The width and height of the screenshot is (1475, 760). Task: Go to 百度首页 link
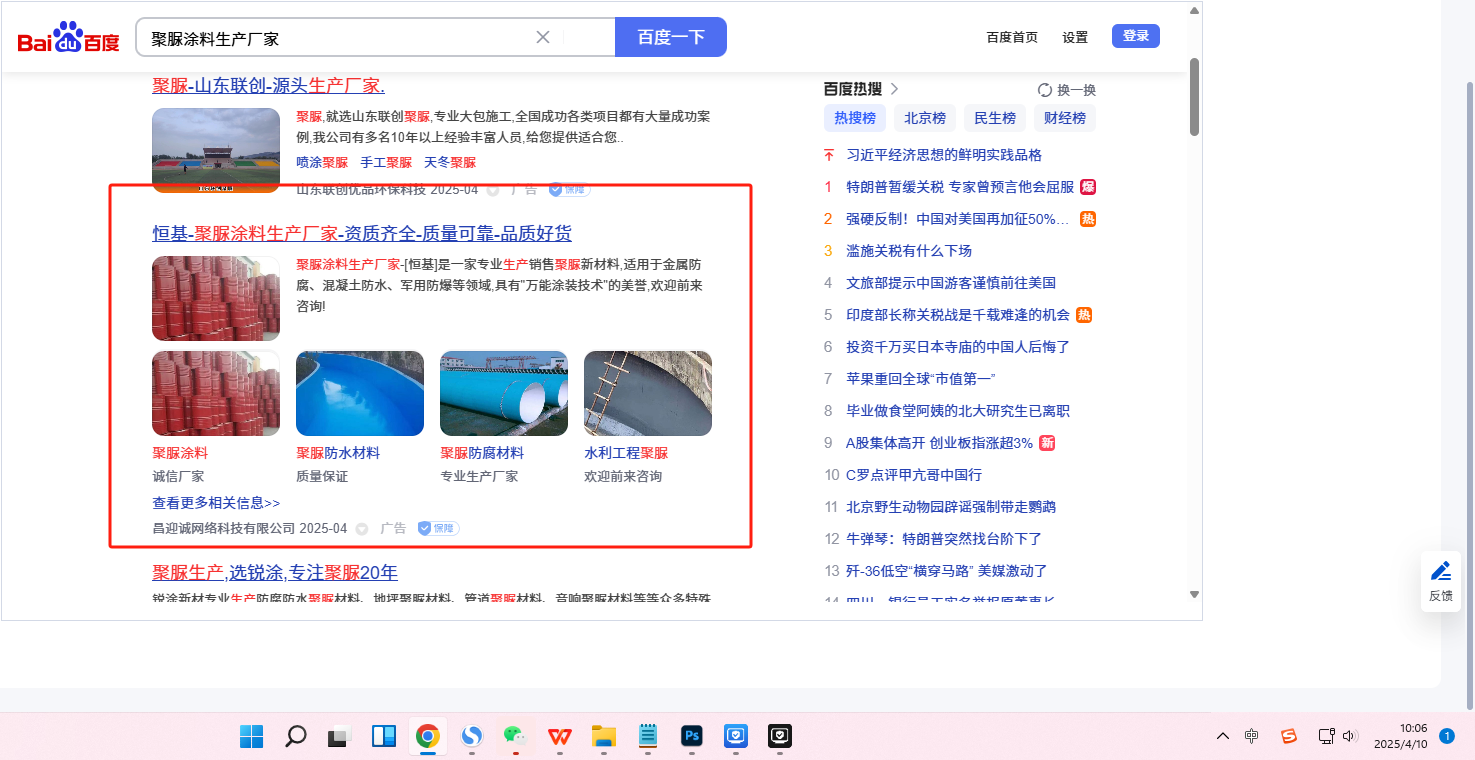coord(1012,37)
